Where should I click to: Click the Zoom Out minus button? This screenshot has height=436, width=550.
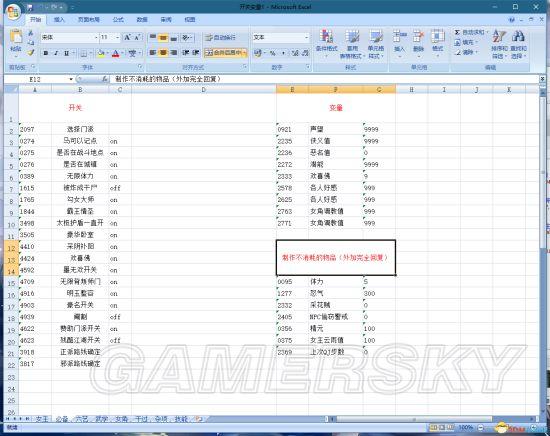[481, 428]
